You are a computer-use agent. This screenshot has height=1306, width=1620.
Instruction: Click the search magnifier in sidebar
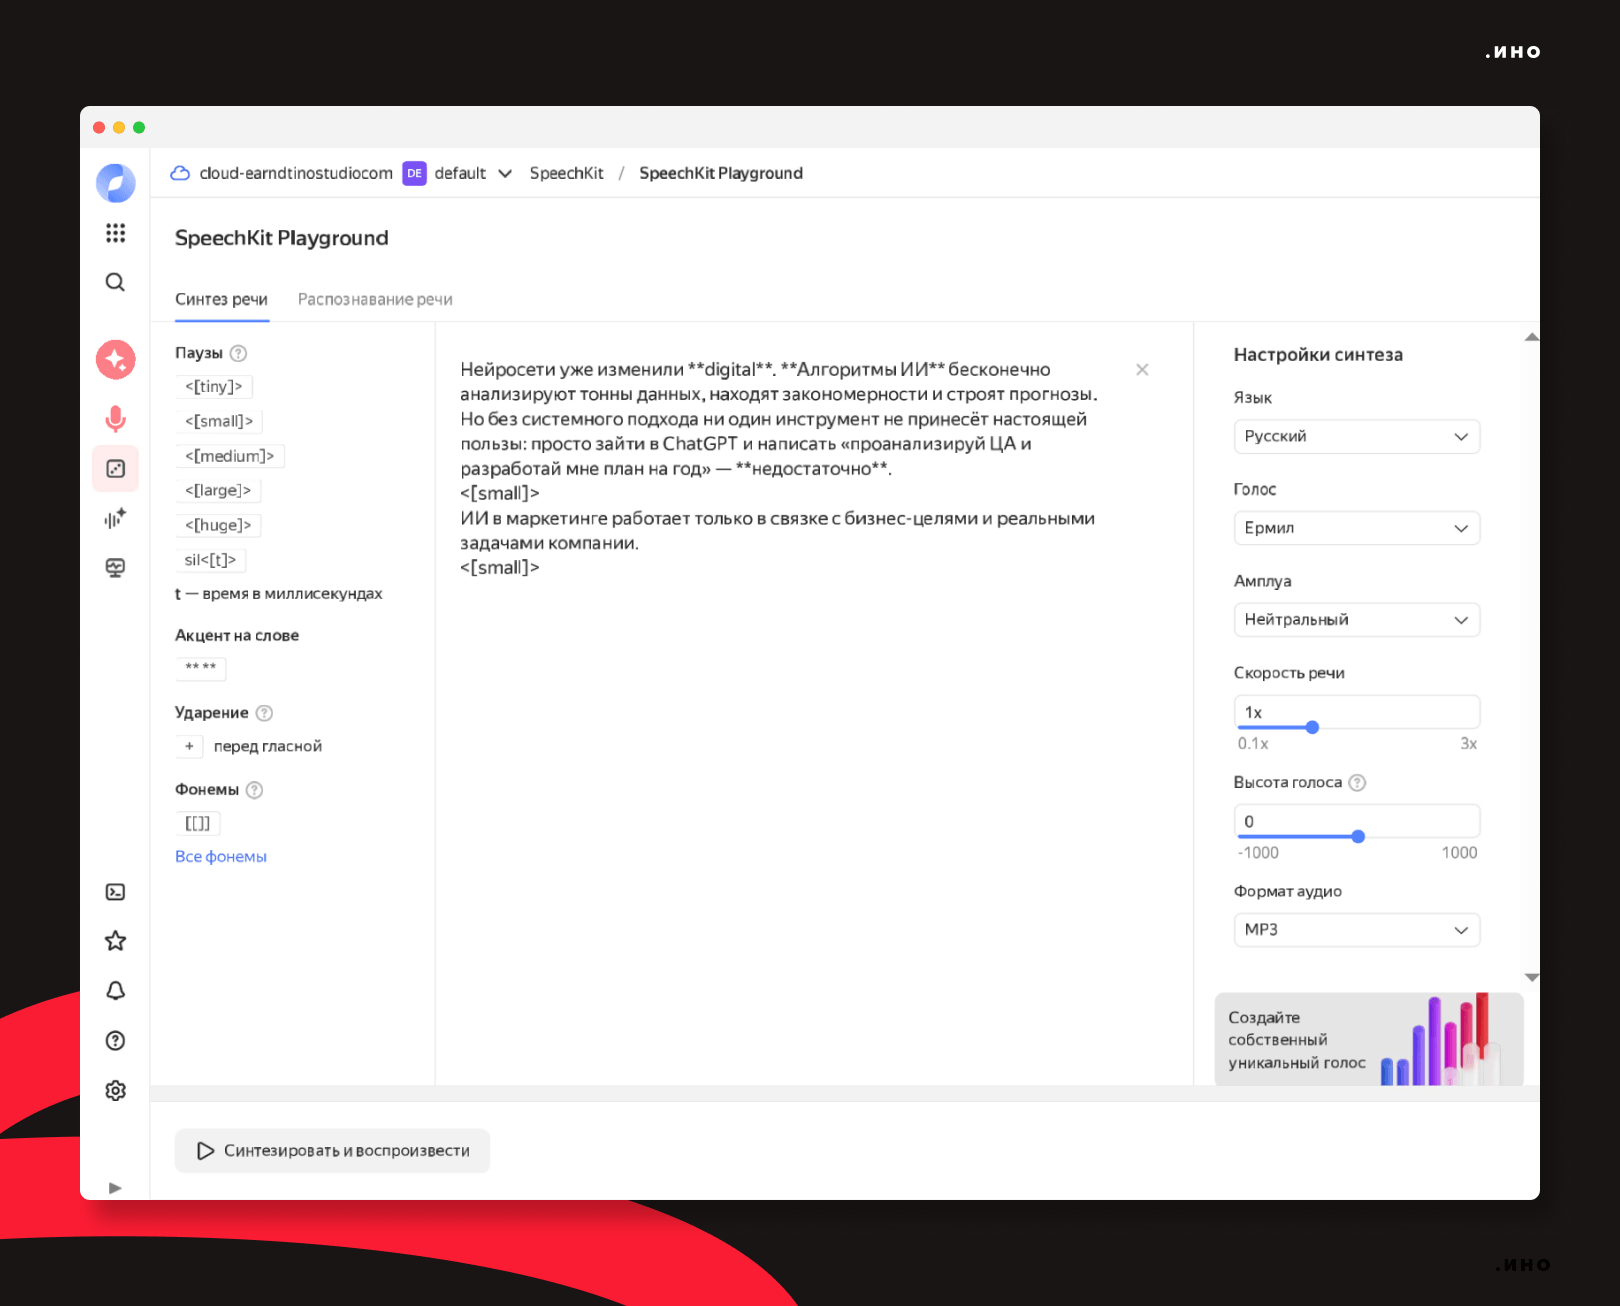coord(116,282)
